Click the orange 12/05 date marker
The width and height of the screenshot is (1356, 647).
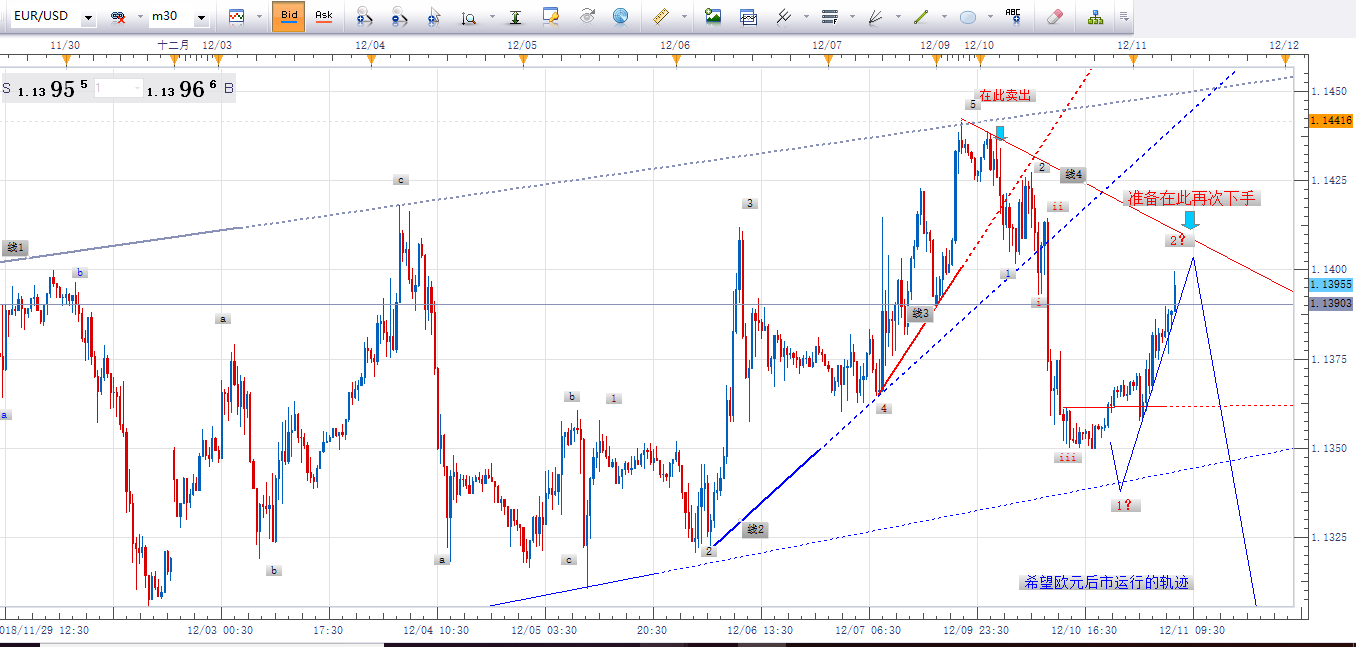point(522,61)
